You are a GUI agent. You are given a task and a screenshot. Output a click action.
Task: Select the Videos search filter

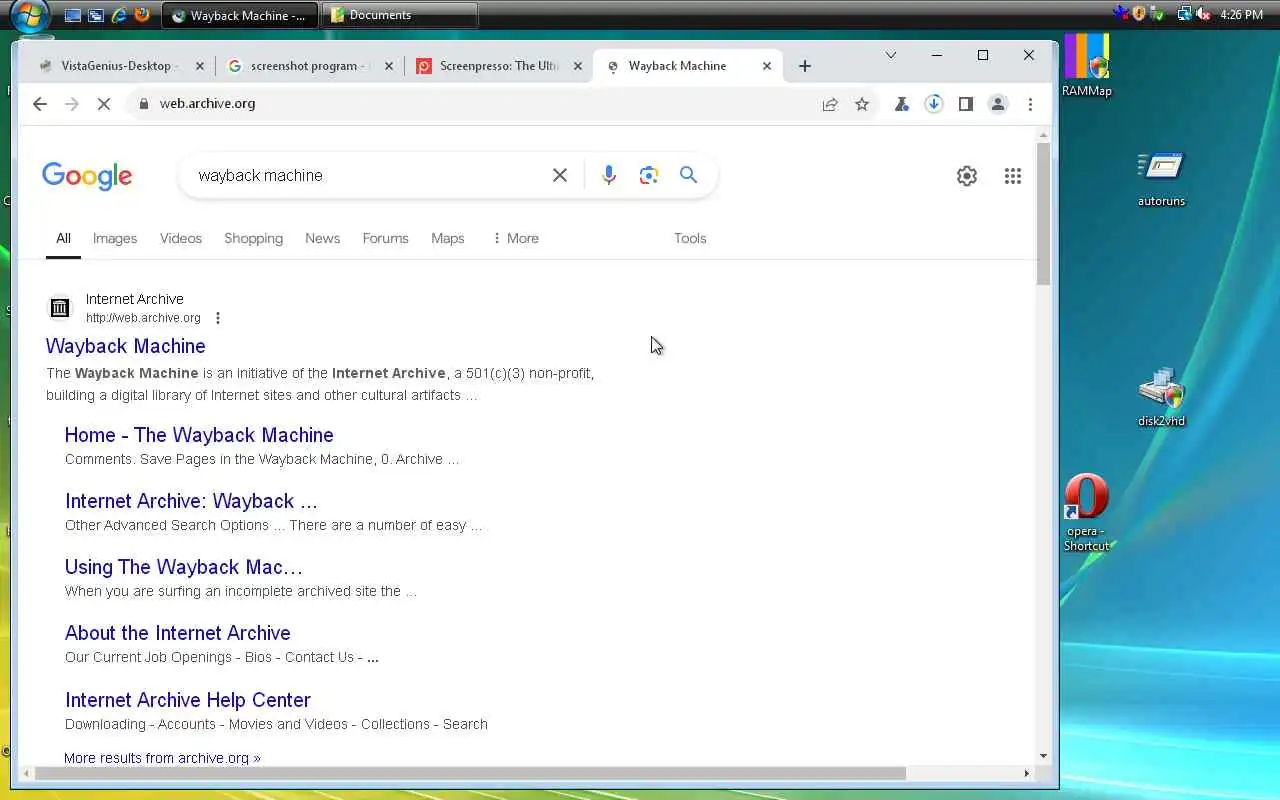tap(181, 238)
